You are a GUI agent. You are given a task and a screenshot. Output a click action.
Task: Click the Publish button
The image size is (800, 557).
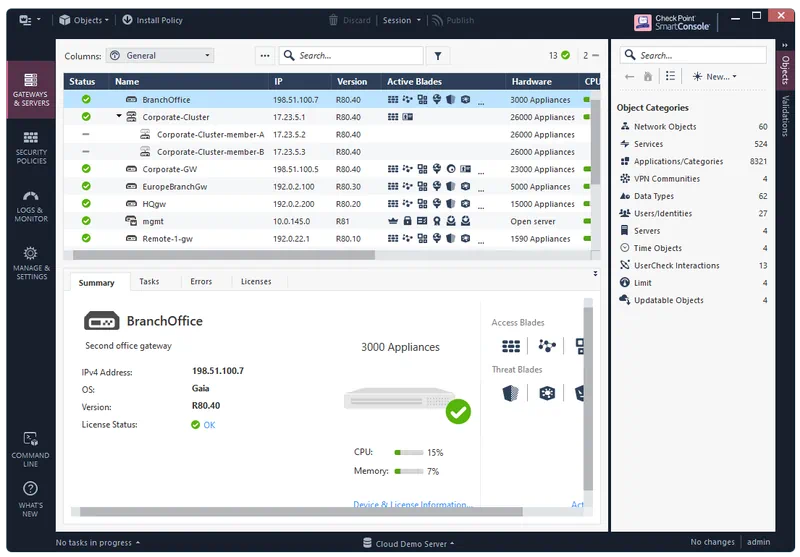(453, 20)
